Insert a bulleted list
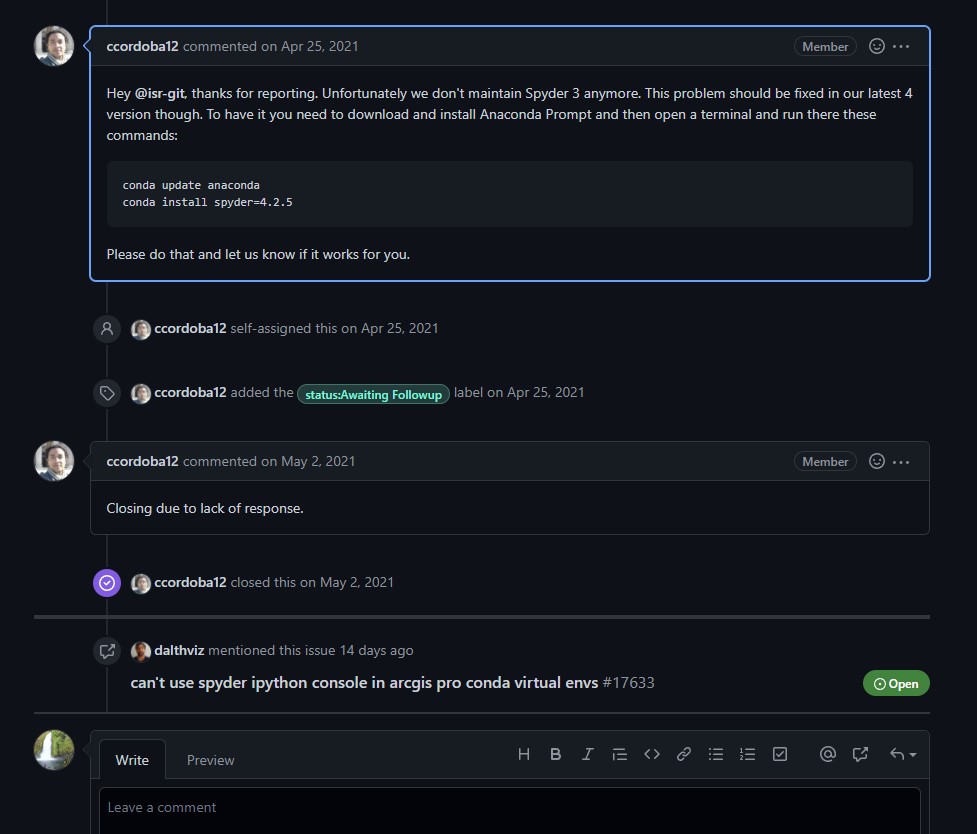 click(x=716, y=754)
